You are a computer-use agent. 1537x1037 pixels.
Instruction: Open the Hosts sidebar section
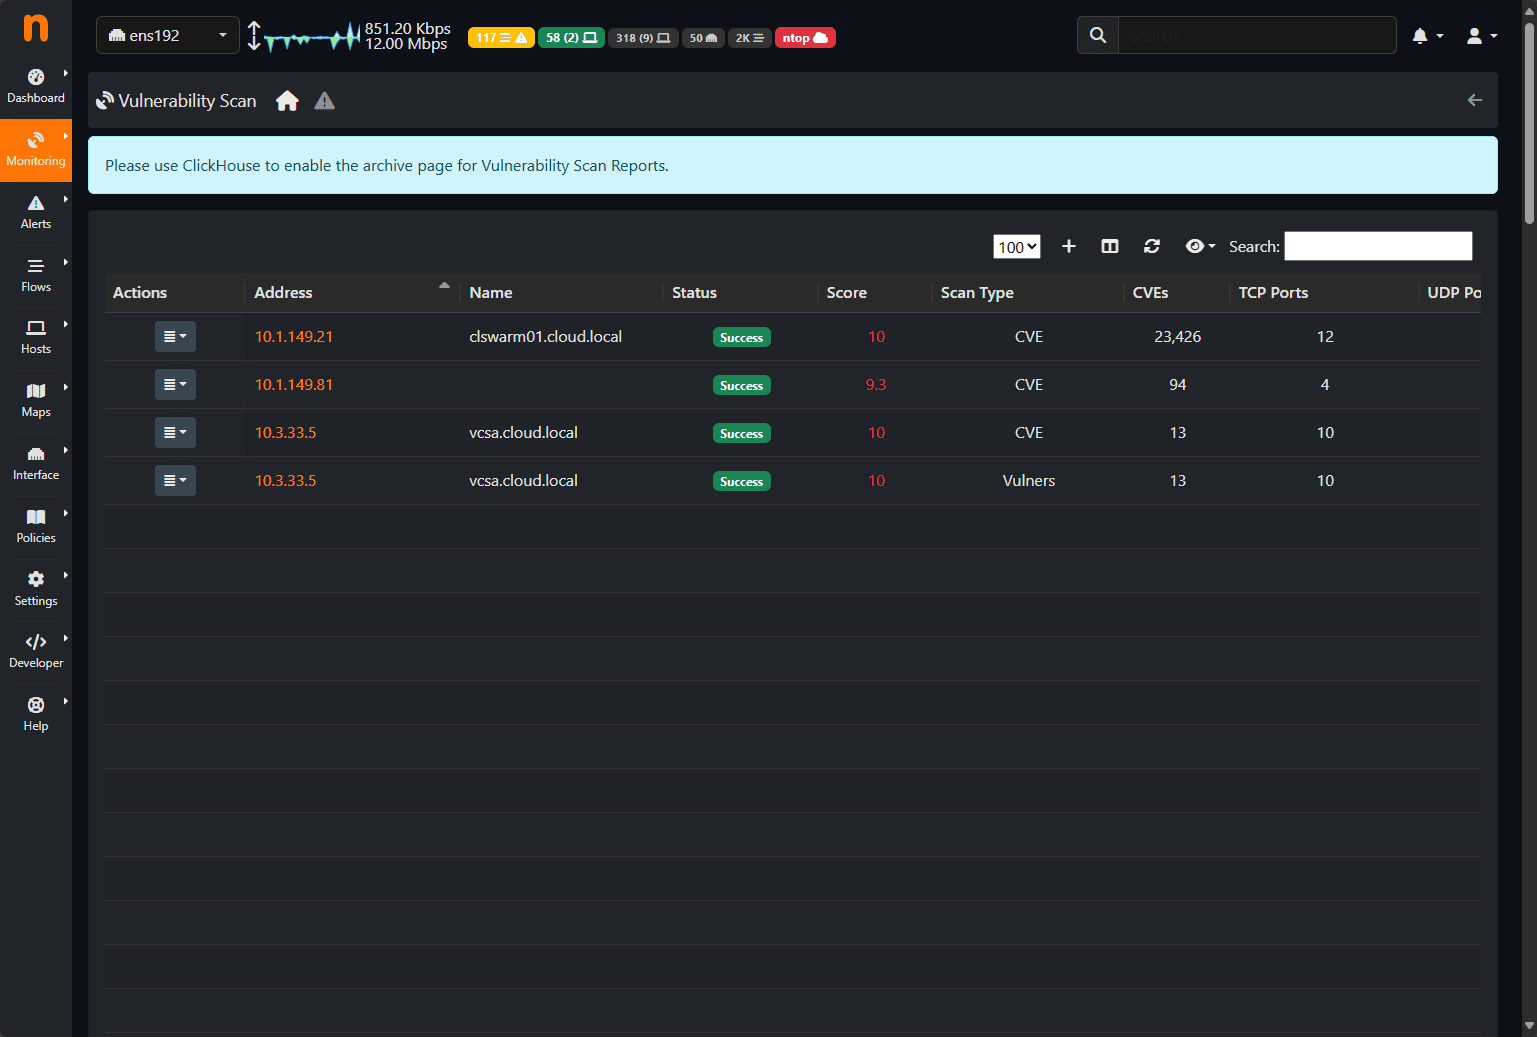coord(36,337)
